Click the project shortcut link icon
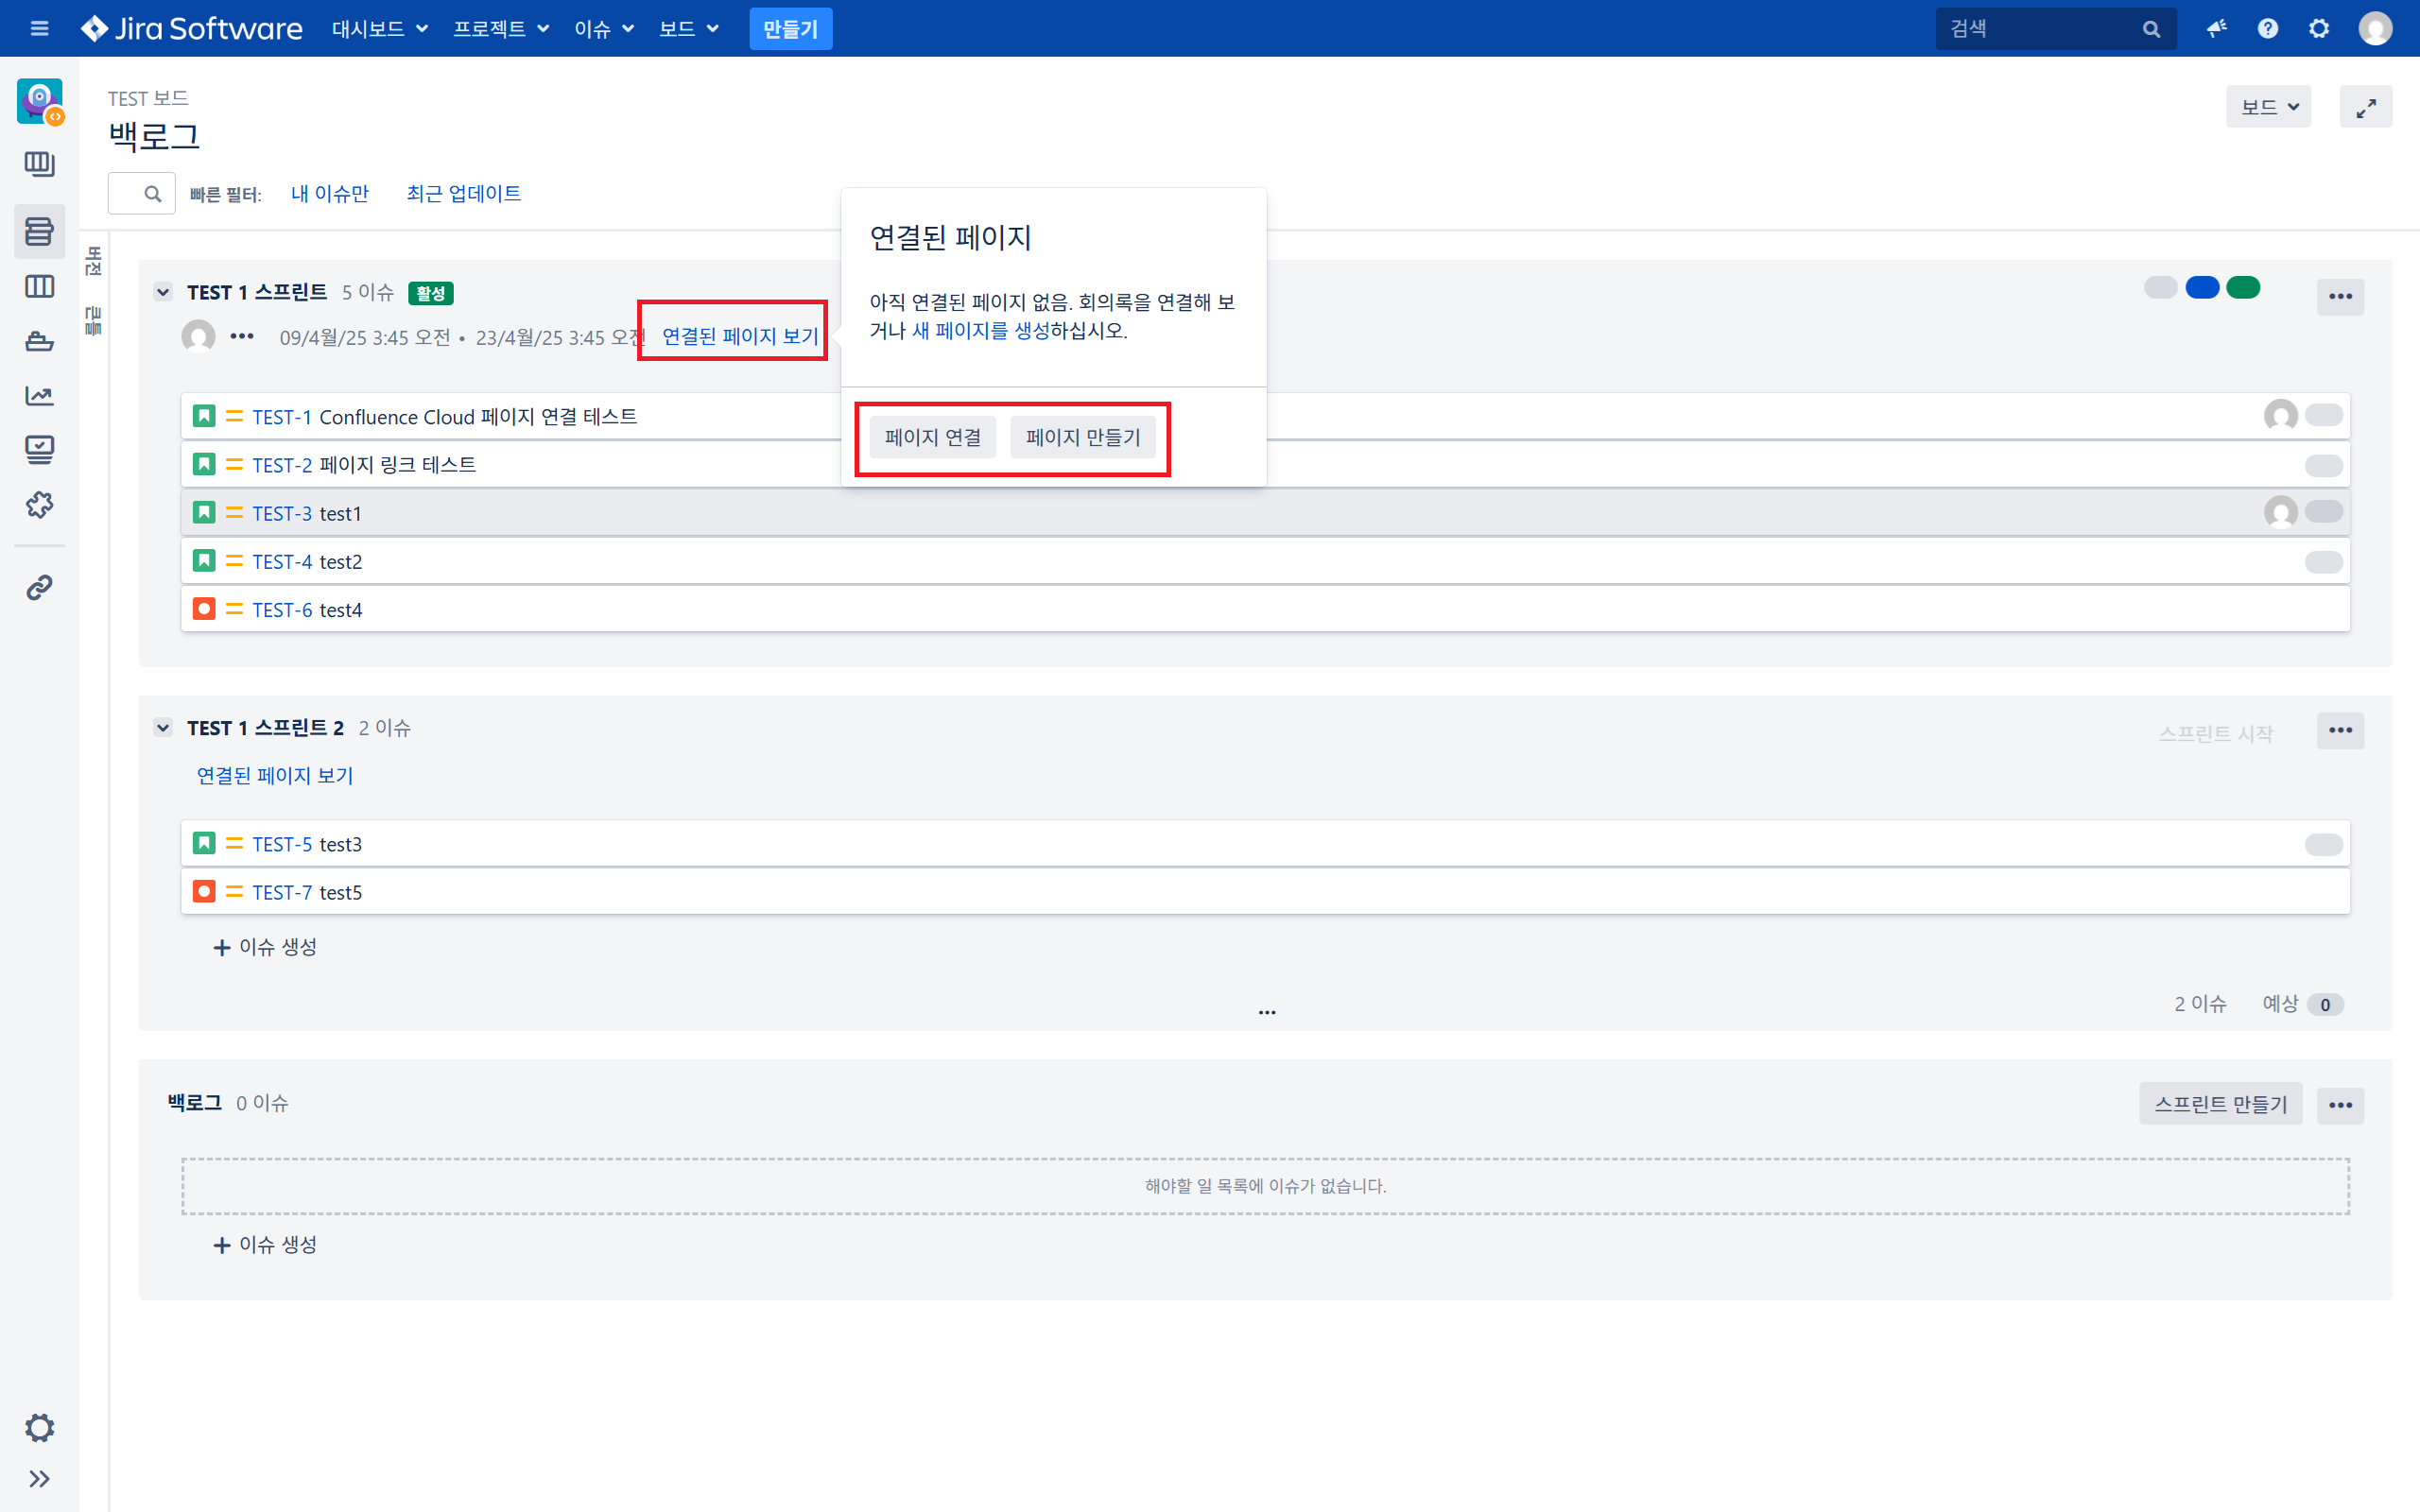 39,587
